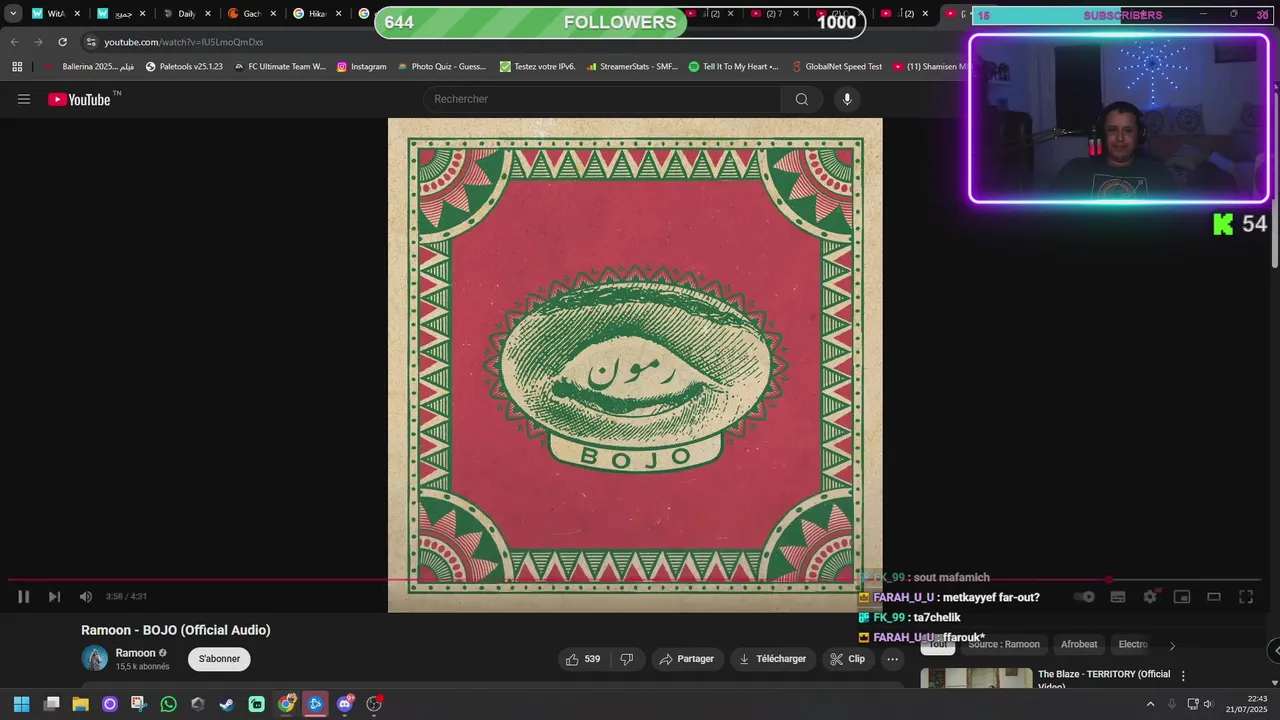This screenshot has width=1280, height=720.
Task: Select the 'Source : Ramoon' filter chip
Action: tap(1004, 645)
